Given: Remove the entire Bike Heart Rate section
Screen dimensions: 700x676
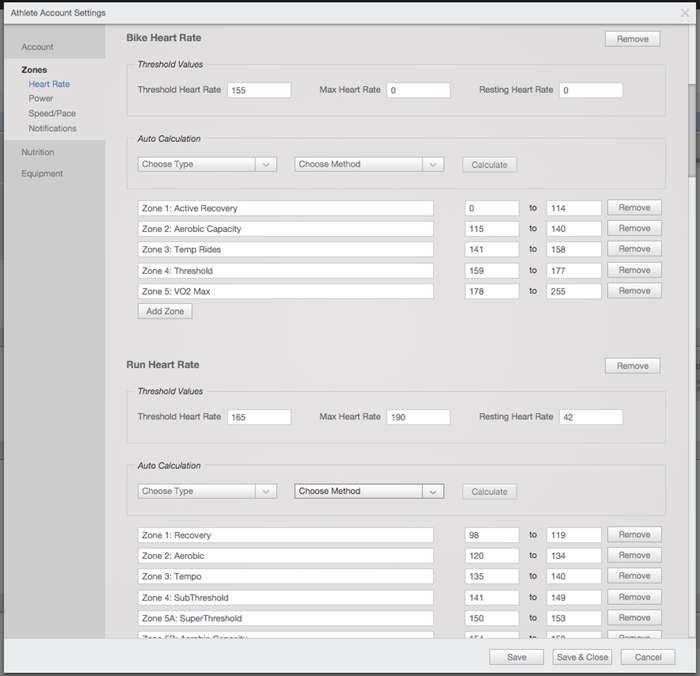Looking at the screenshot, I should coord(632,39).
